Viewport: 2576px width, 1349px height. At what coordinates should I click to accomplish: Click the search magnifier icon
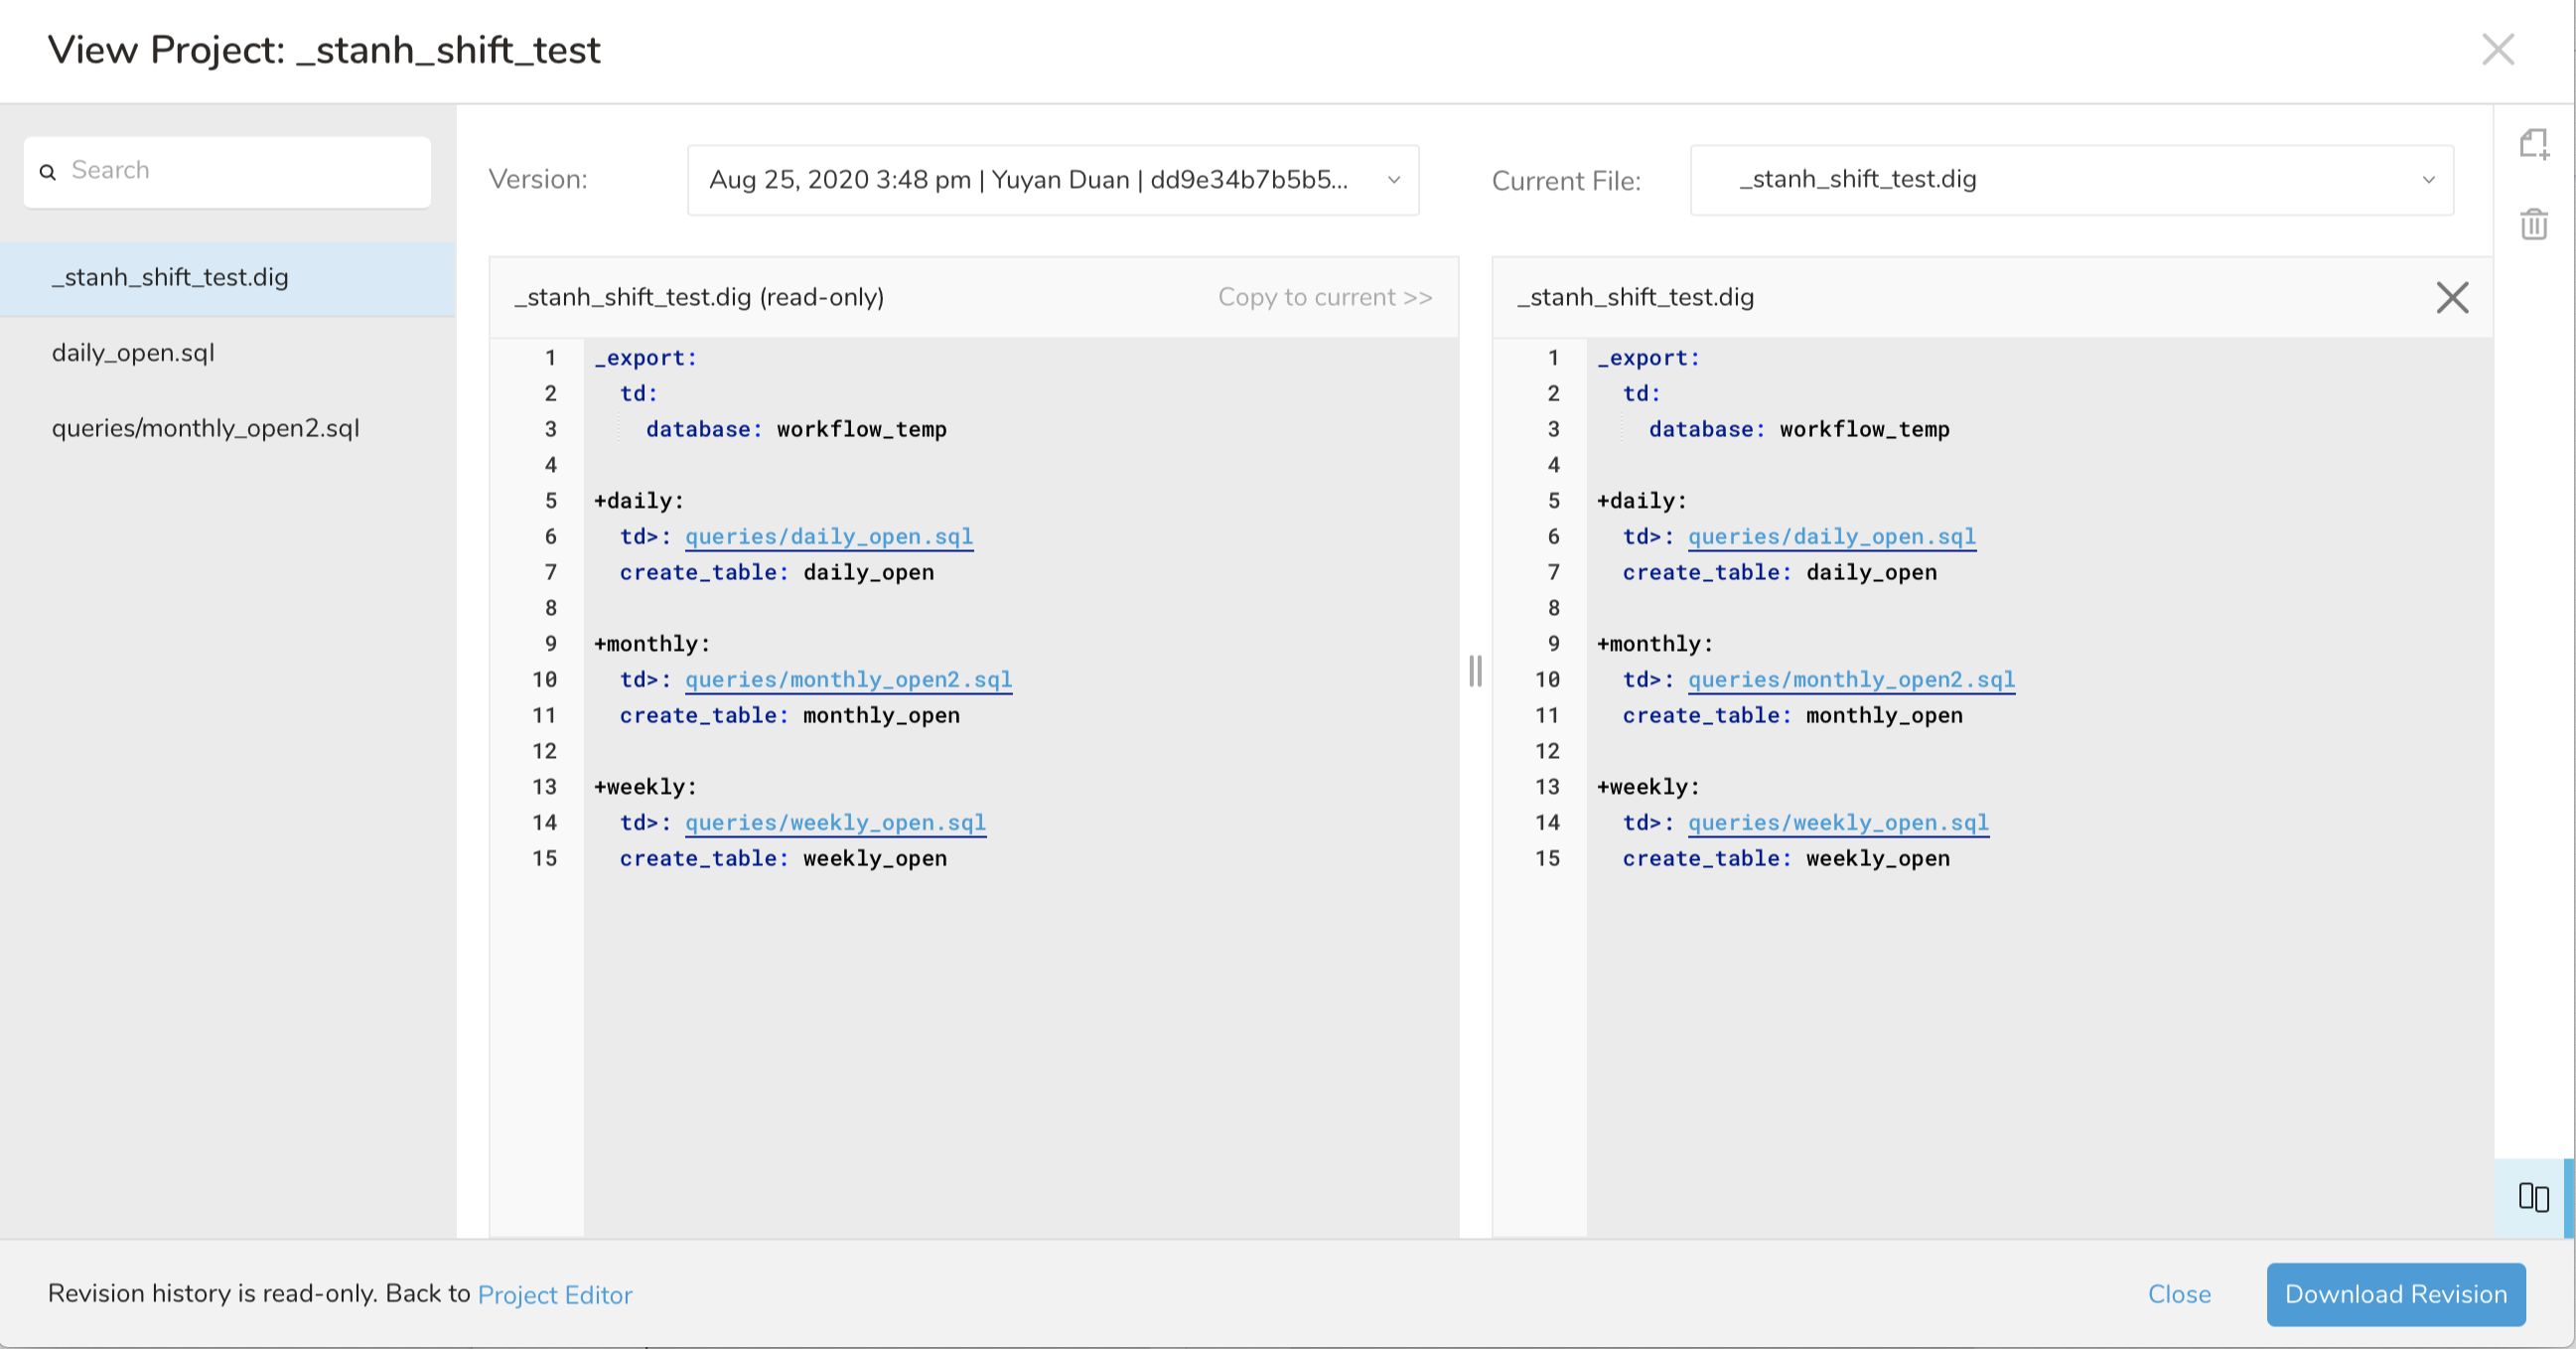[x=47, y=172]
